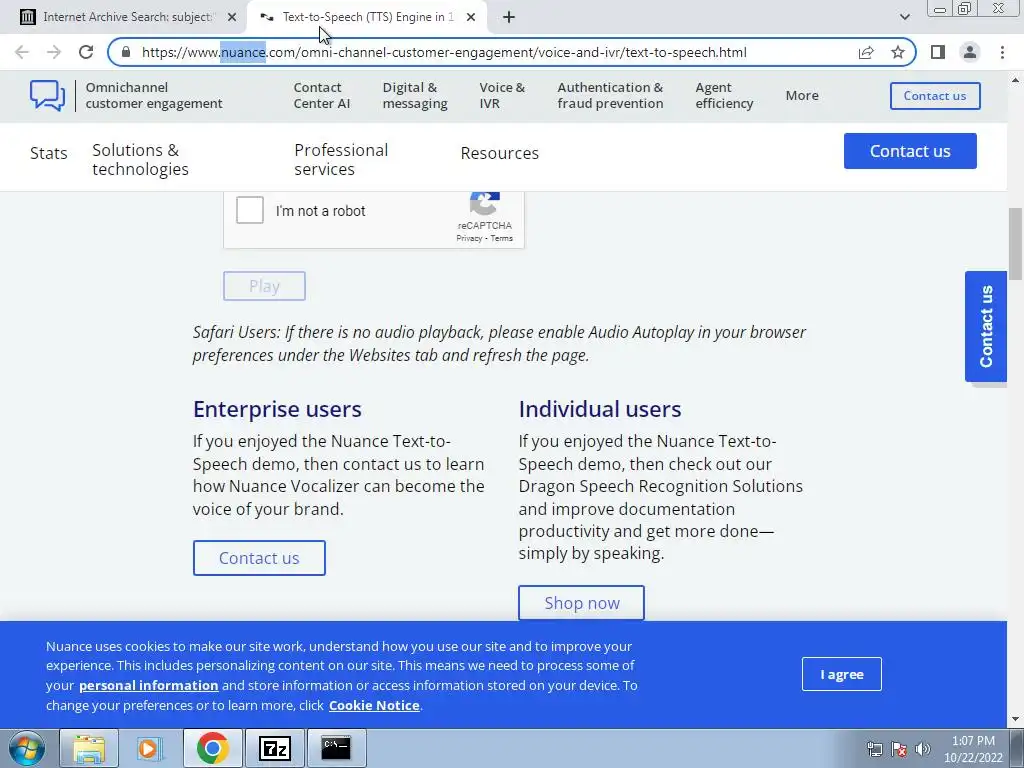Viewport: 1024px width, 768px height.
Task: Open Agent efficiency menu
Action: click(724, 95)
